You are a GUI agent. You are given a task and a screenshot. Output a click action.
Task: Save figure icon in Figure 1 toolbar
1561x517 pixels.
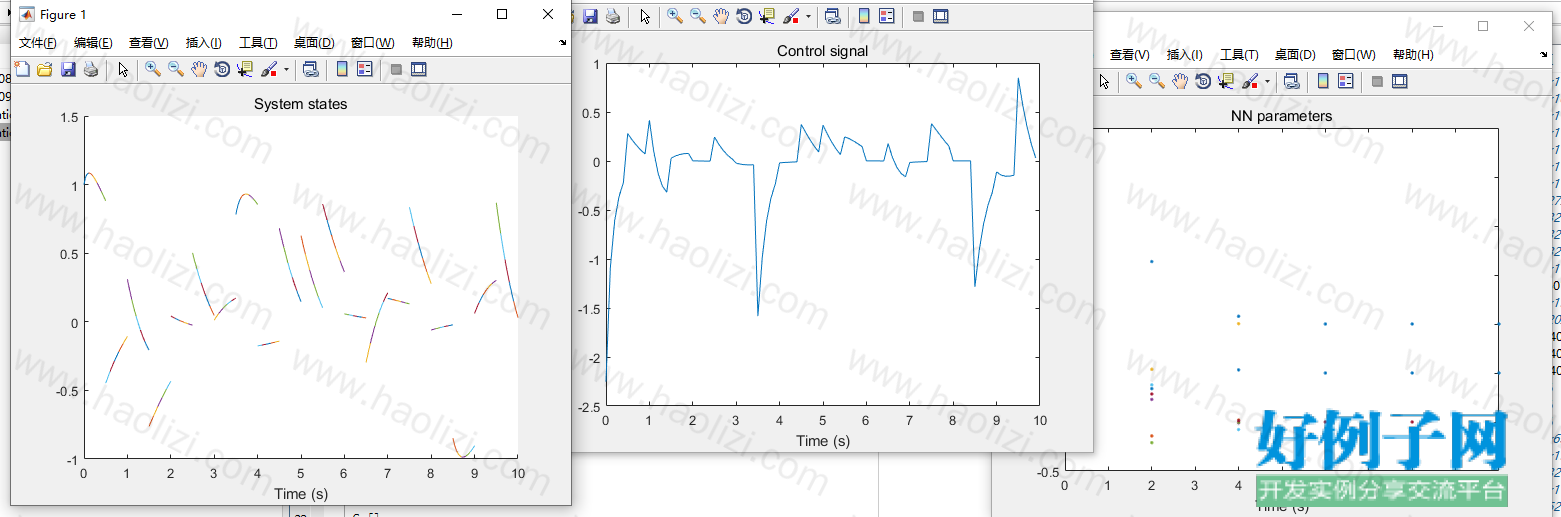tap(68, 69)
